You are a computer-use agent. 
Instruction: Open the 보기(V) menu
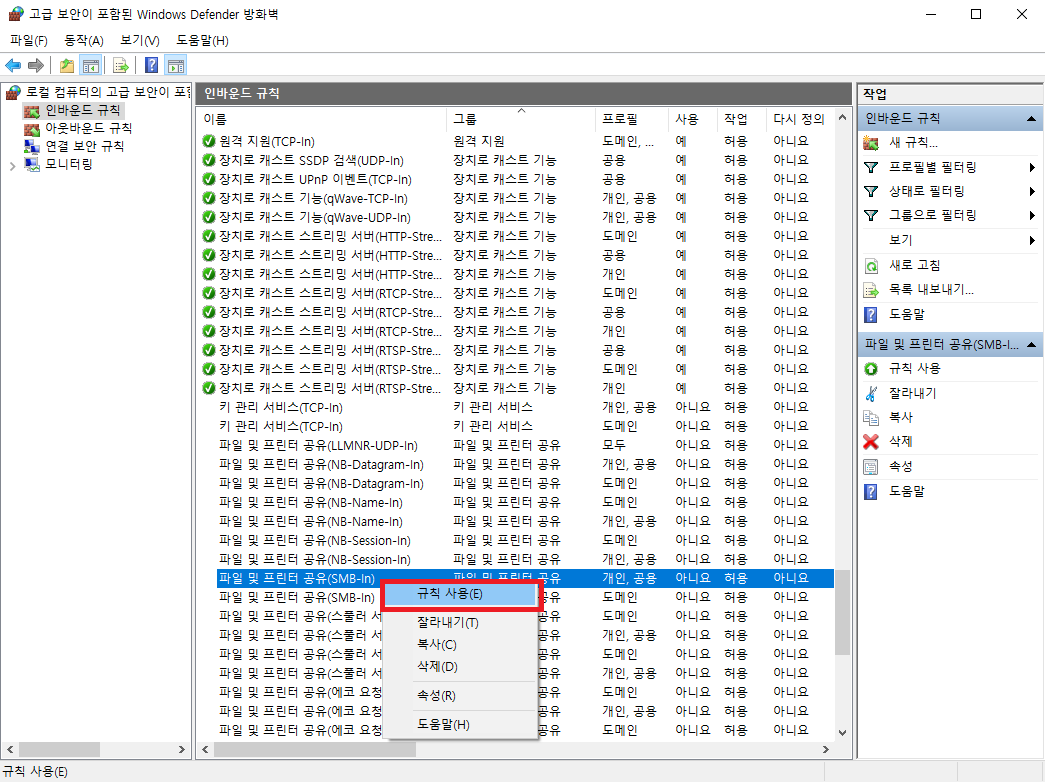pos(140,41)
